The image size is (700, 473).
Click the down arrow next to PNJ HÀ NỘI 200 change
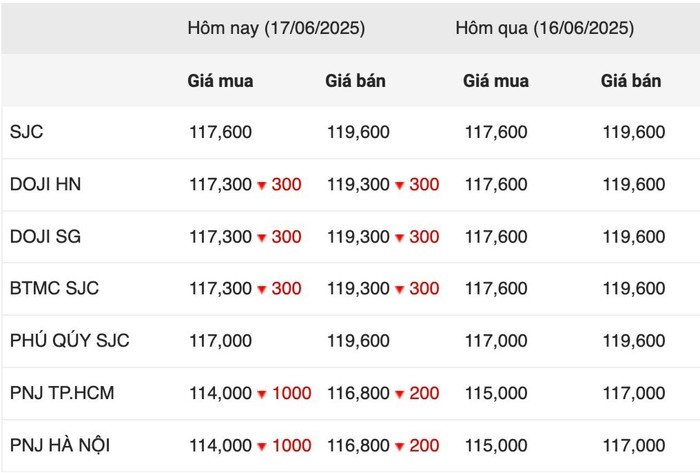400,446
